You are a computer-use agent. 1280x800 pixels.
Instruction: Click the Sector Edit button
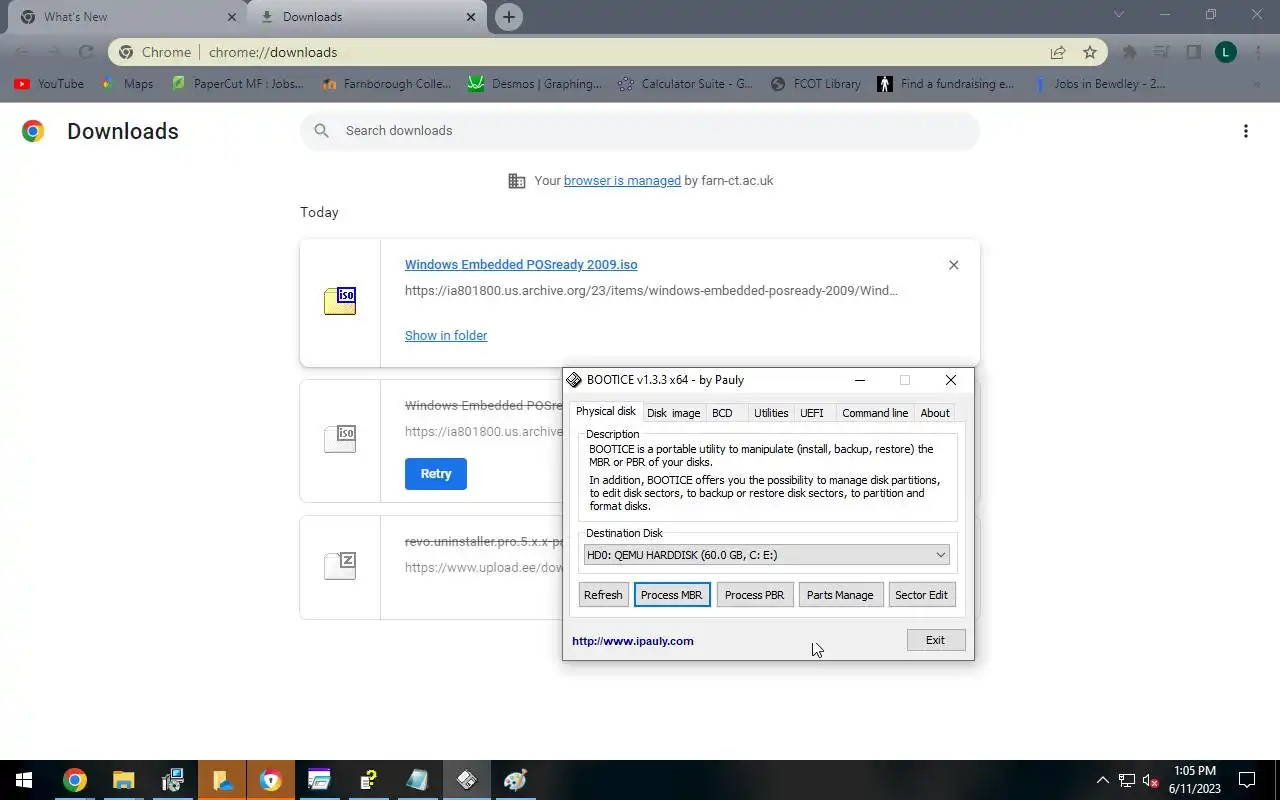[921, 595]
